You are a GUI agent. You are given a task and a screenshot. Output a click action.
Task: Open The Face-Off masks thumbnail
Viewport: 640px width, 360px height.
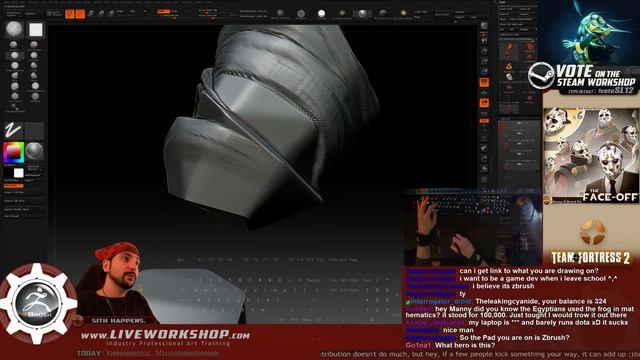coord(591,156)
